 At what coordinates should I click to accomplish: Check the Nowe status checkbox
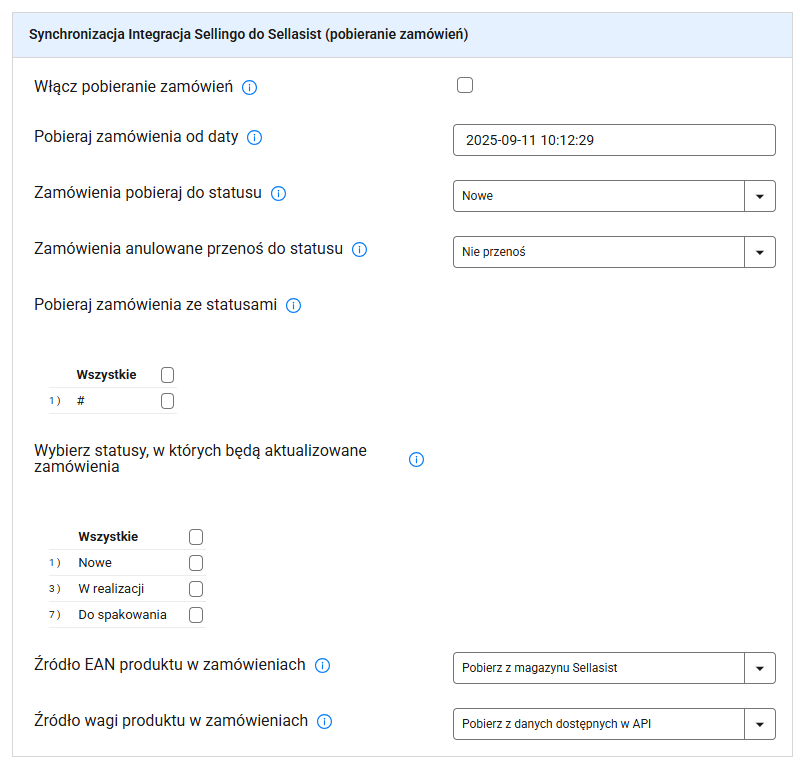196,563
